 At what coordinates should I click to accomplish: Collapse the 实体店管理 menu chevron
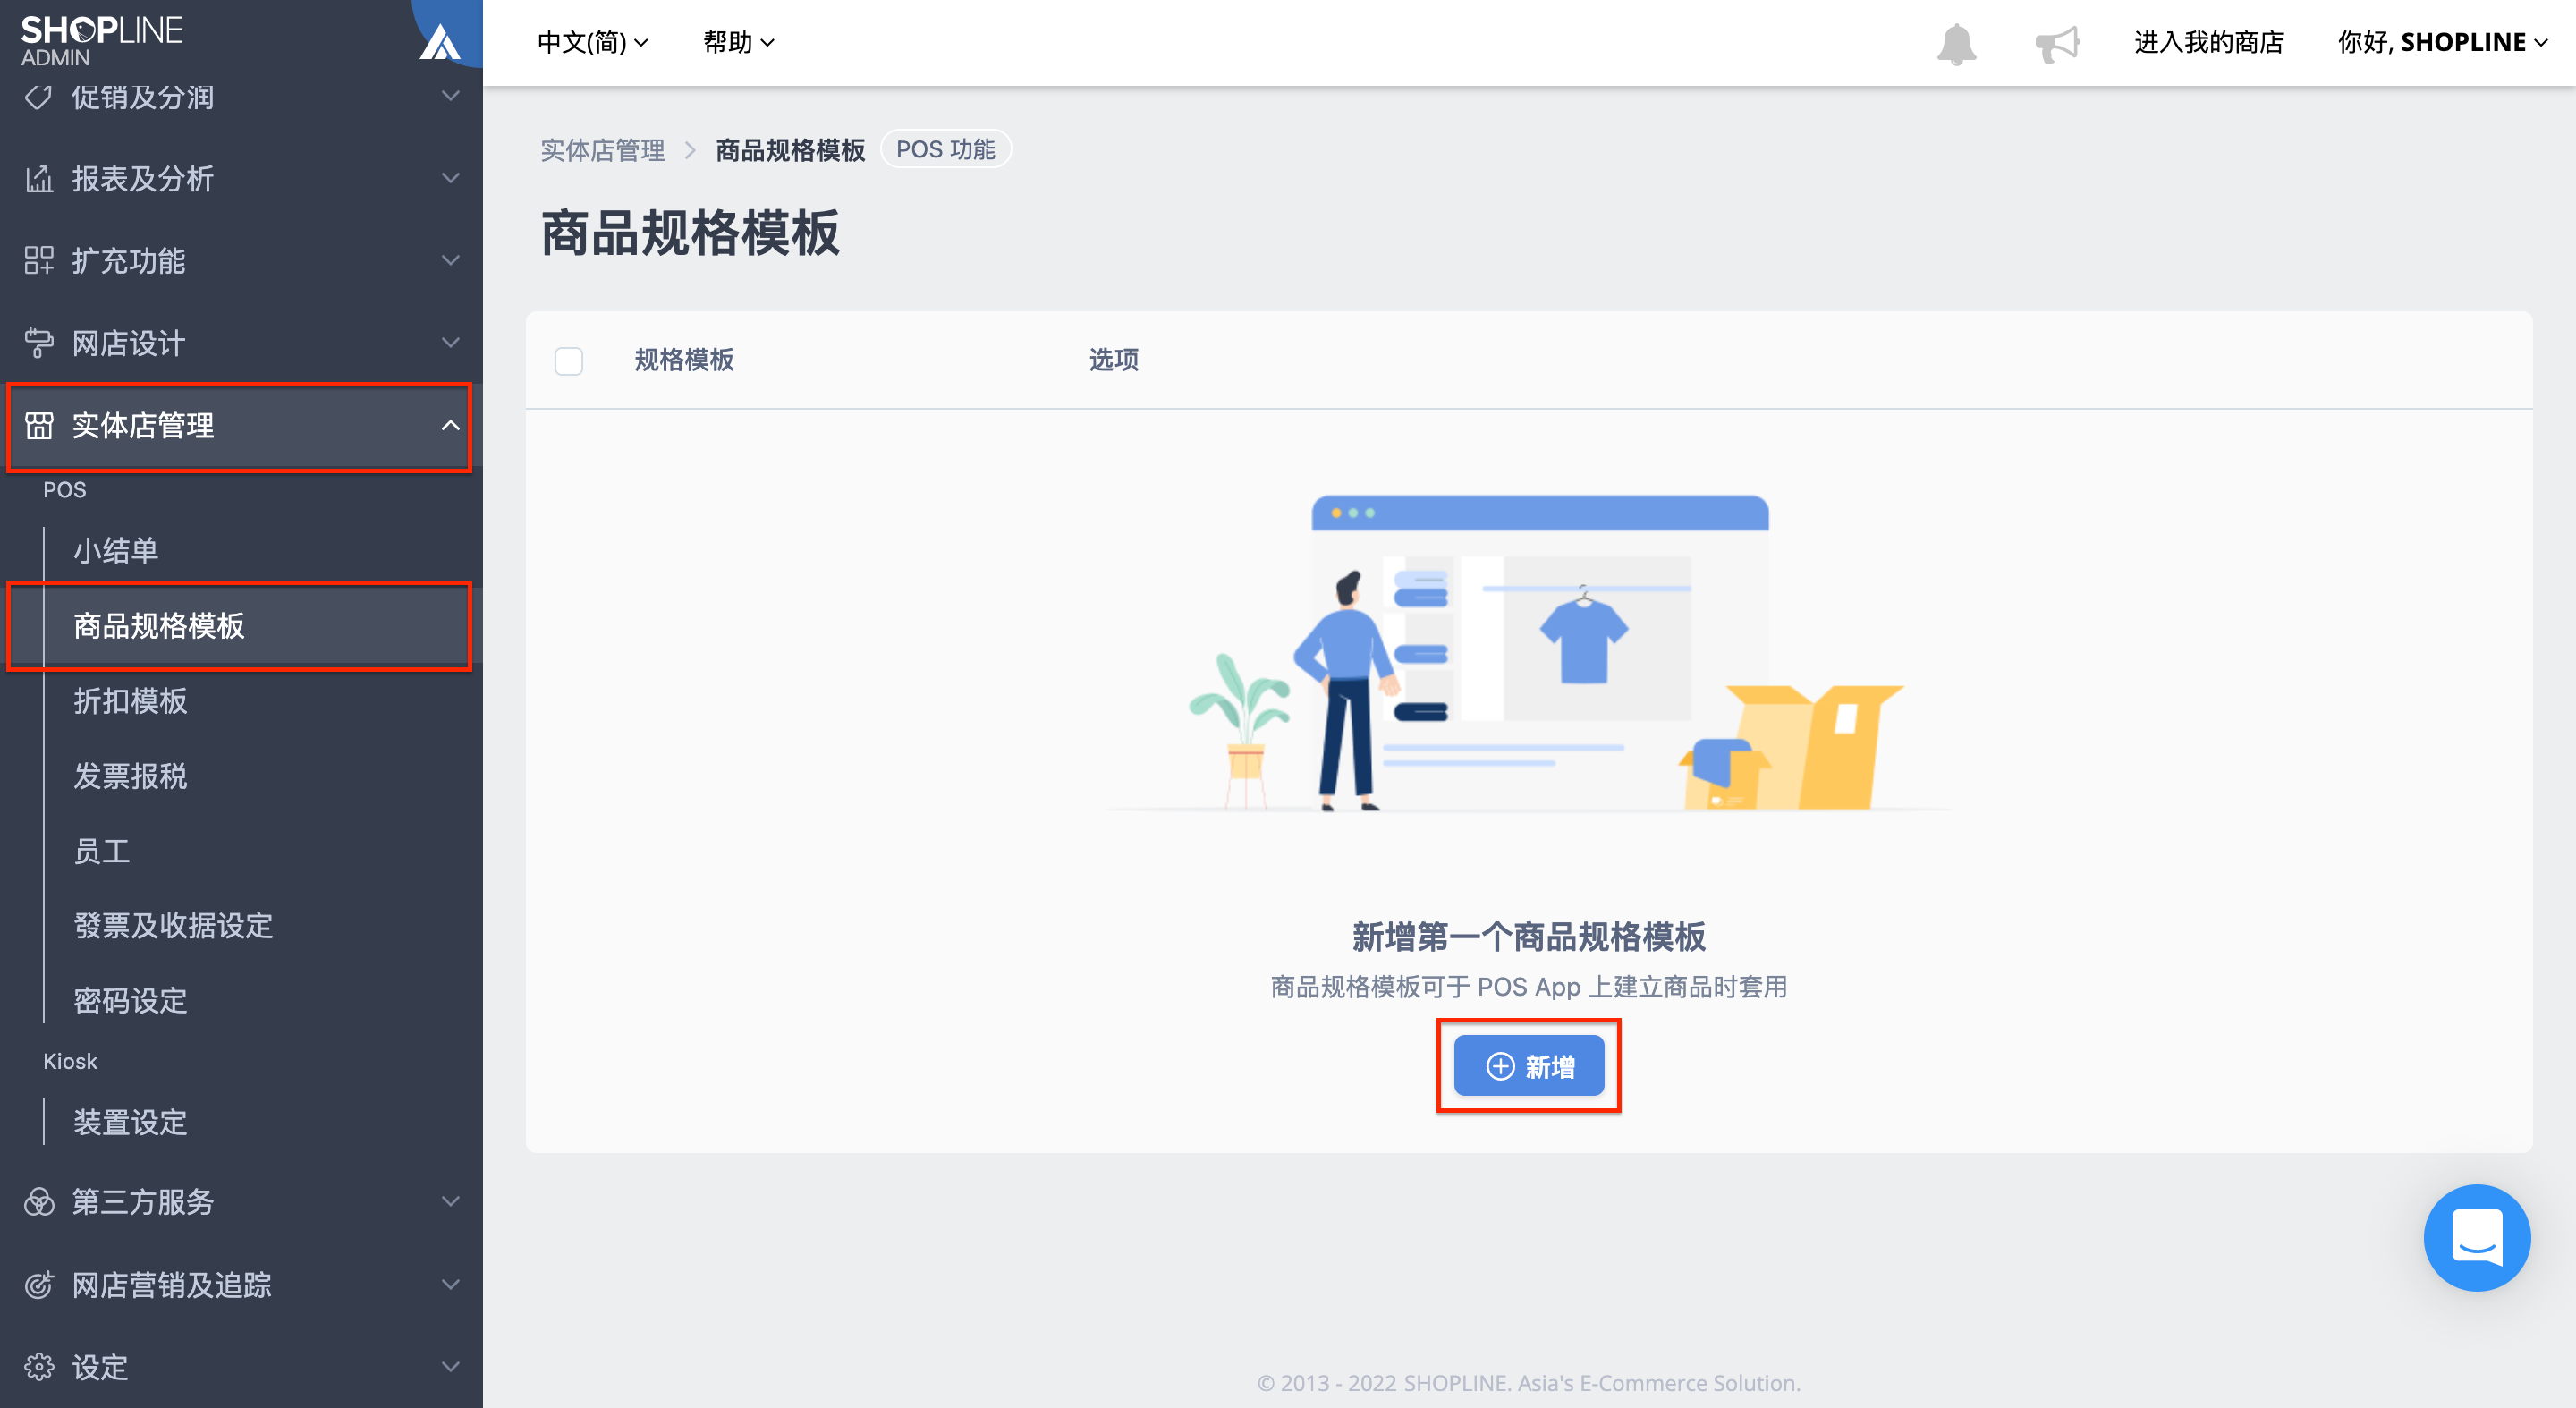pos(451,425)
